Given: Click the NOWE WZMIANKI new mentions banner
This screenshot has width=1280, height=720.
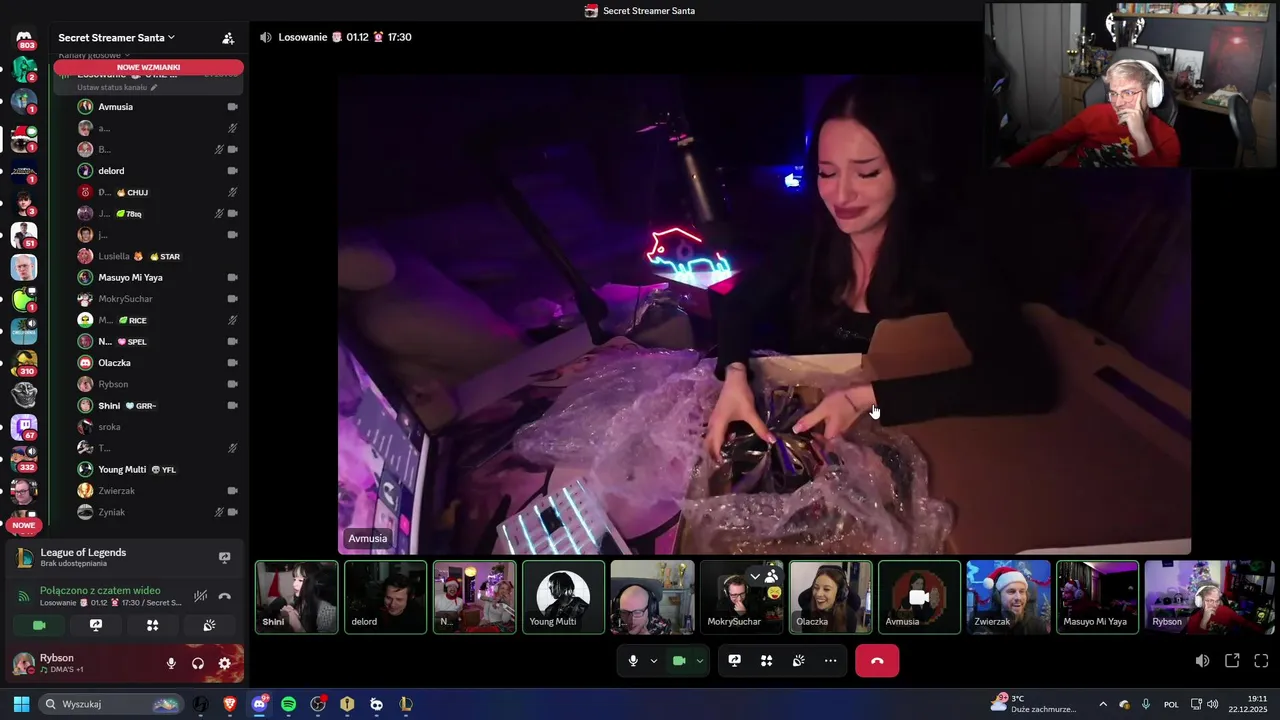Looking at the screenshot, I should point(148,67).
